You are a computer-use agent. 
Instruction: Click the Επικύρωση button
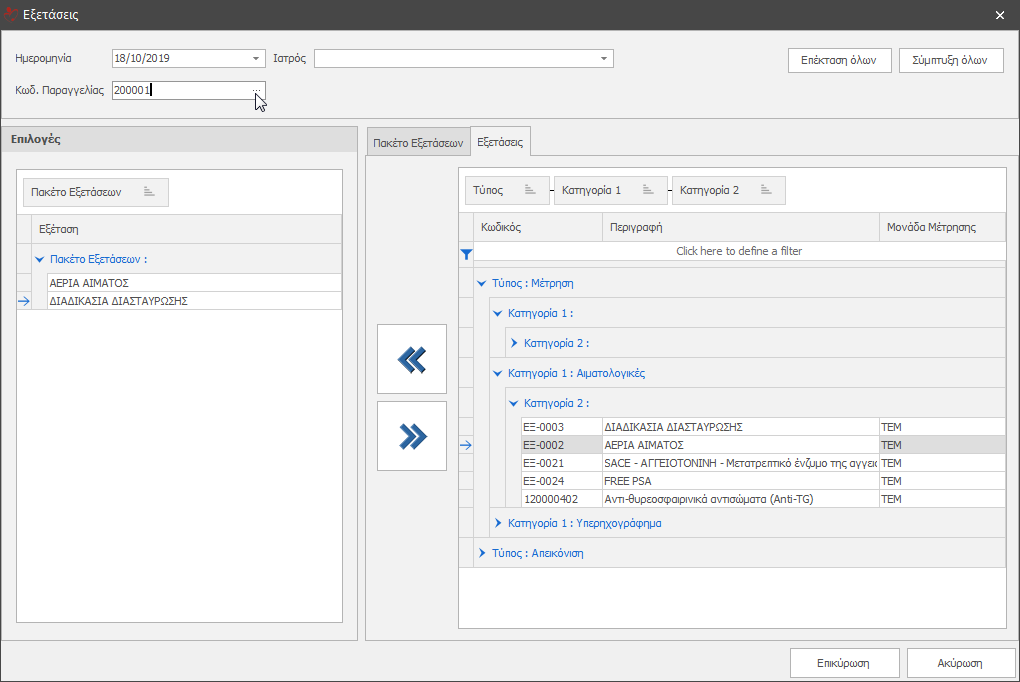pos(842,663)
